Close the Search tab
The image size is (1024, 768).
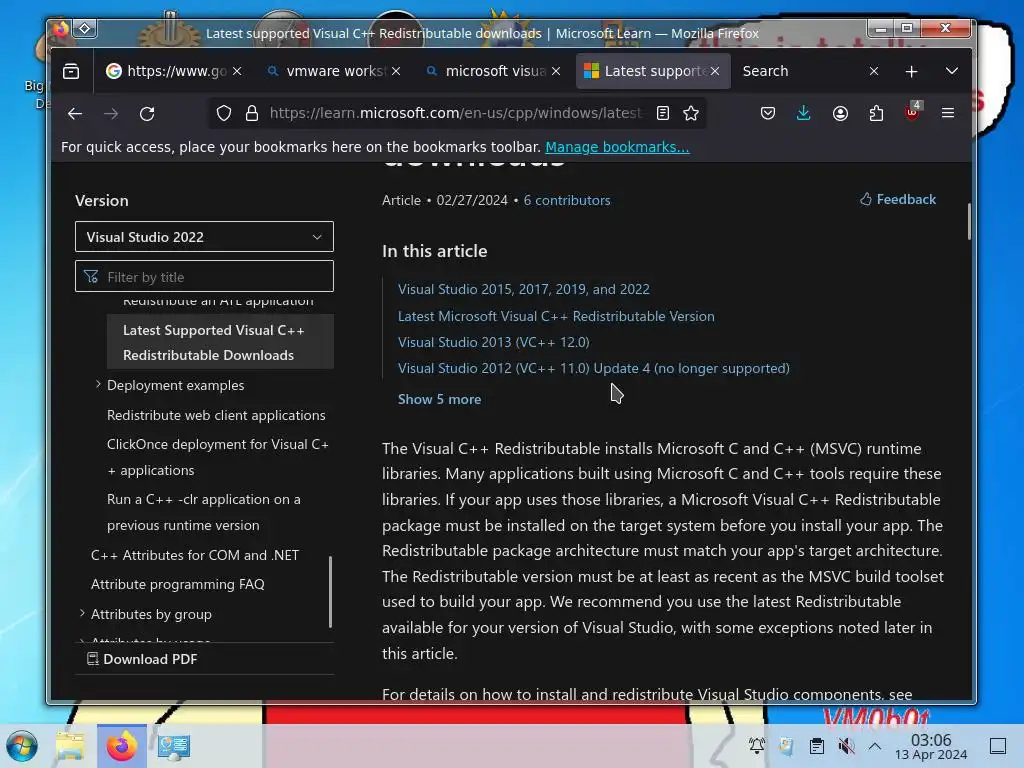[874, 71]
